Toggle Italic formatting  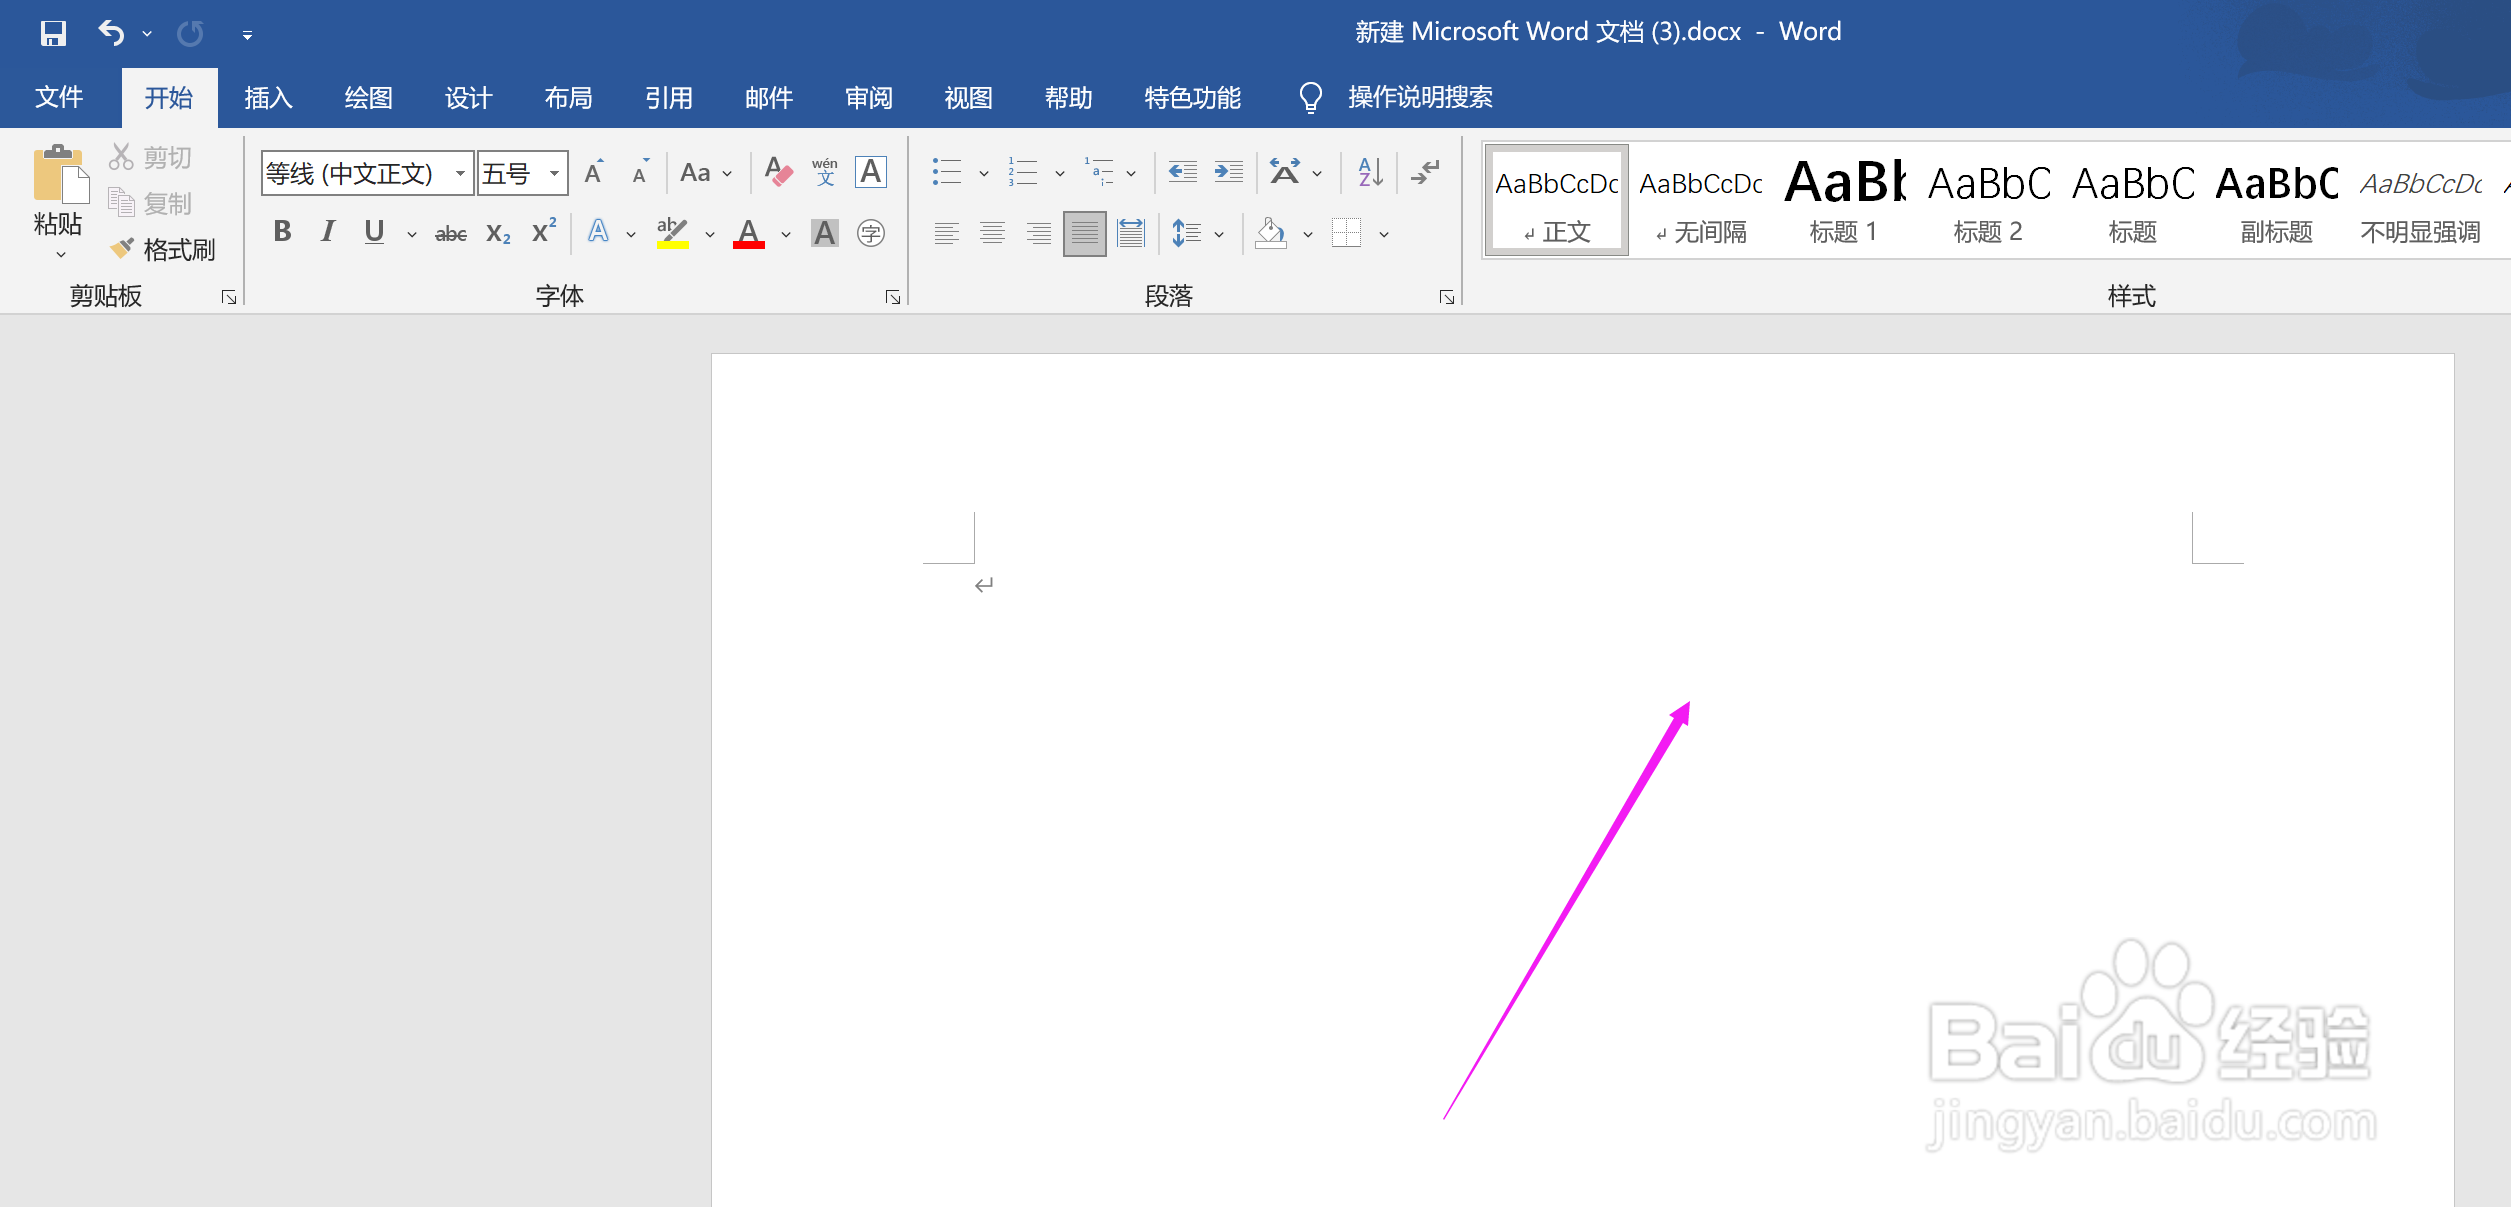click(x=327, y=233)
